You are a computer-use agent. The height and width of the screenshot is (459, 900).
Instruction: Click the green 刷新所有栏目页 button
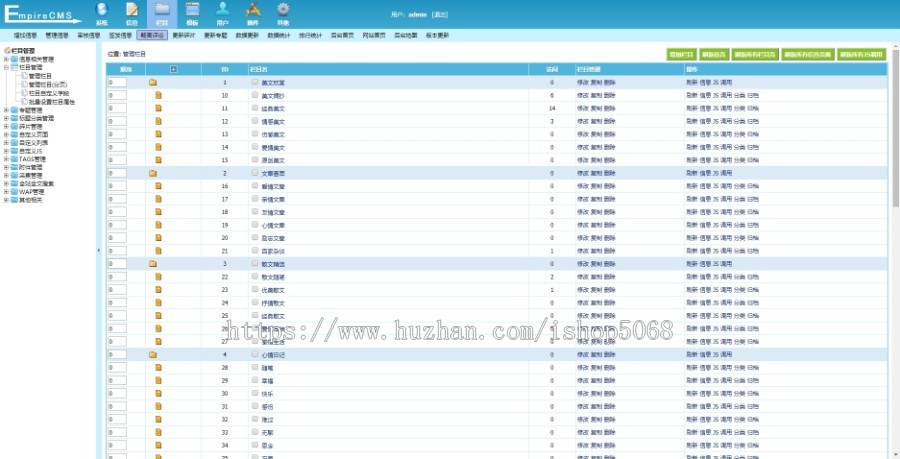[755, 55]
